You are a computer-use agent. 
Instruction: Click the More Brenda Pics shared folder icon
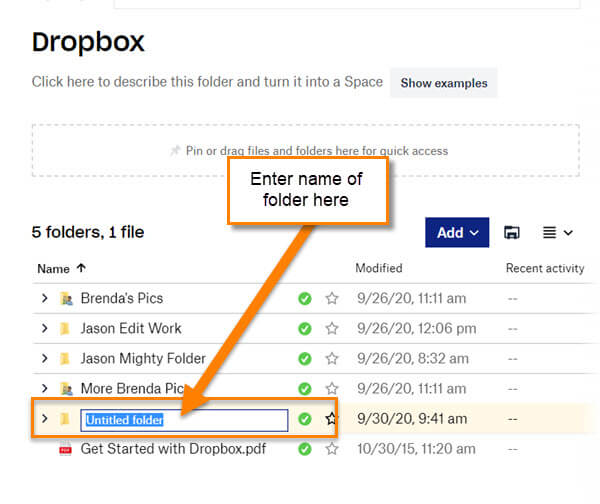66,389
